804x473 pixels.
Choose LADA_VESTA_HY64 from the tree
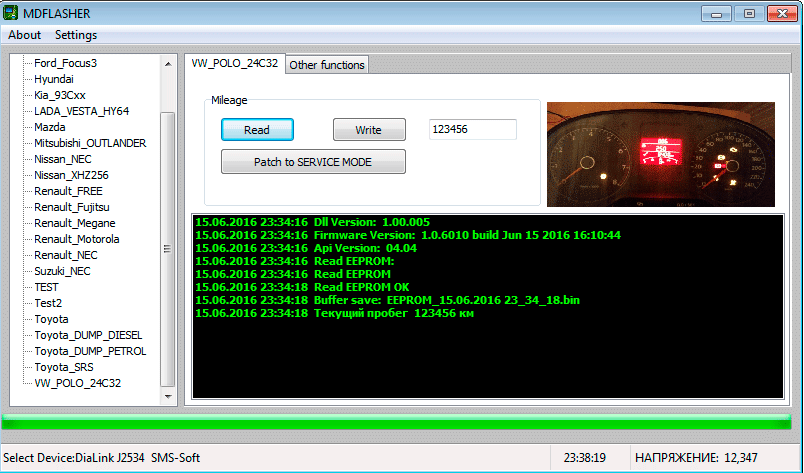tap(81, 111)
